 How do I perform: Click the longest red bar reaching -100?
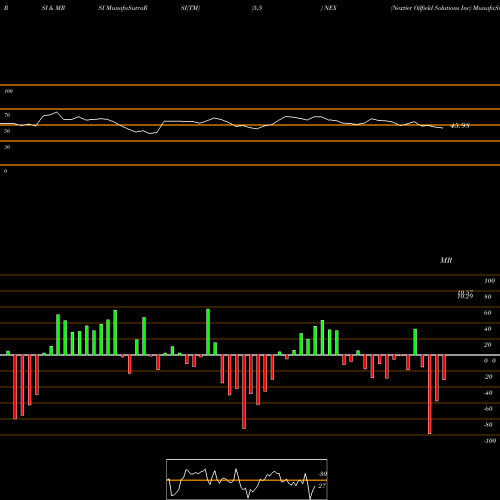pos(429,394)
